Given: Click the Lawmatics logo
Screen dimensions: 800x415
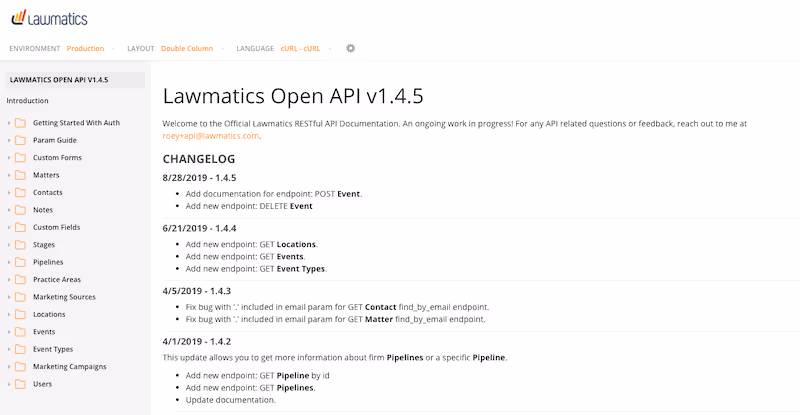Looking at the screenshot, I should [x=49, y=18].
